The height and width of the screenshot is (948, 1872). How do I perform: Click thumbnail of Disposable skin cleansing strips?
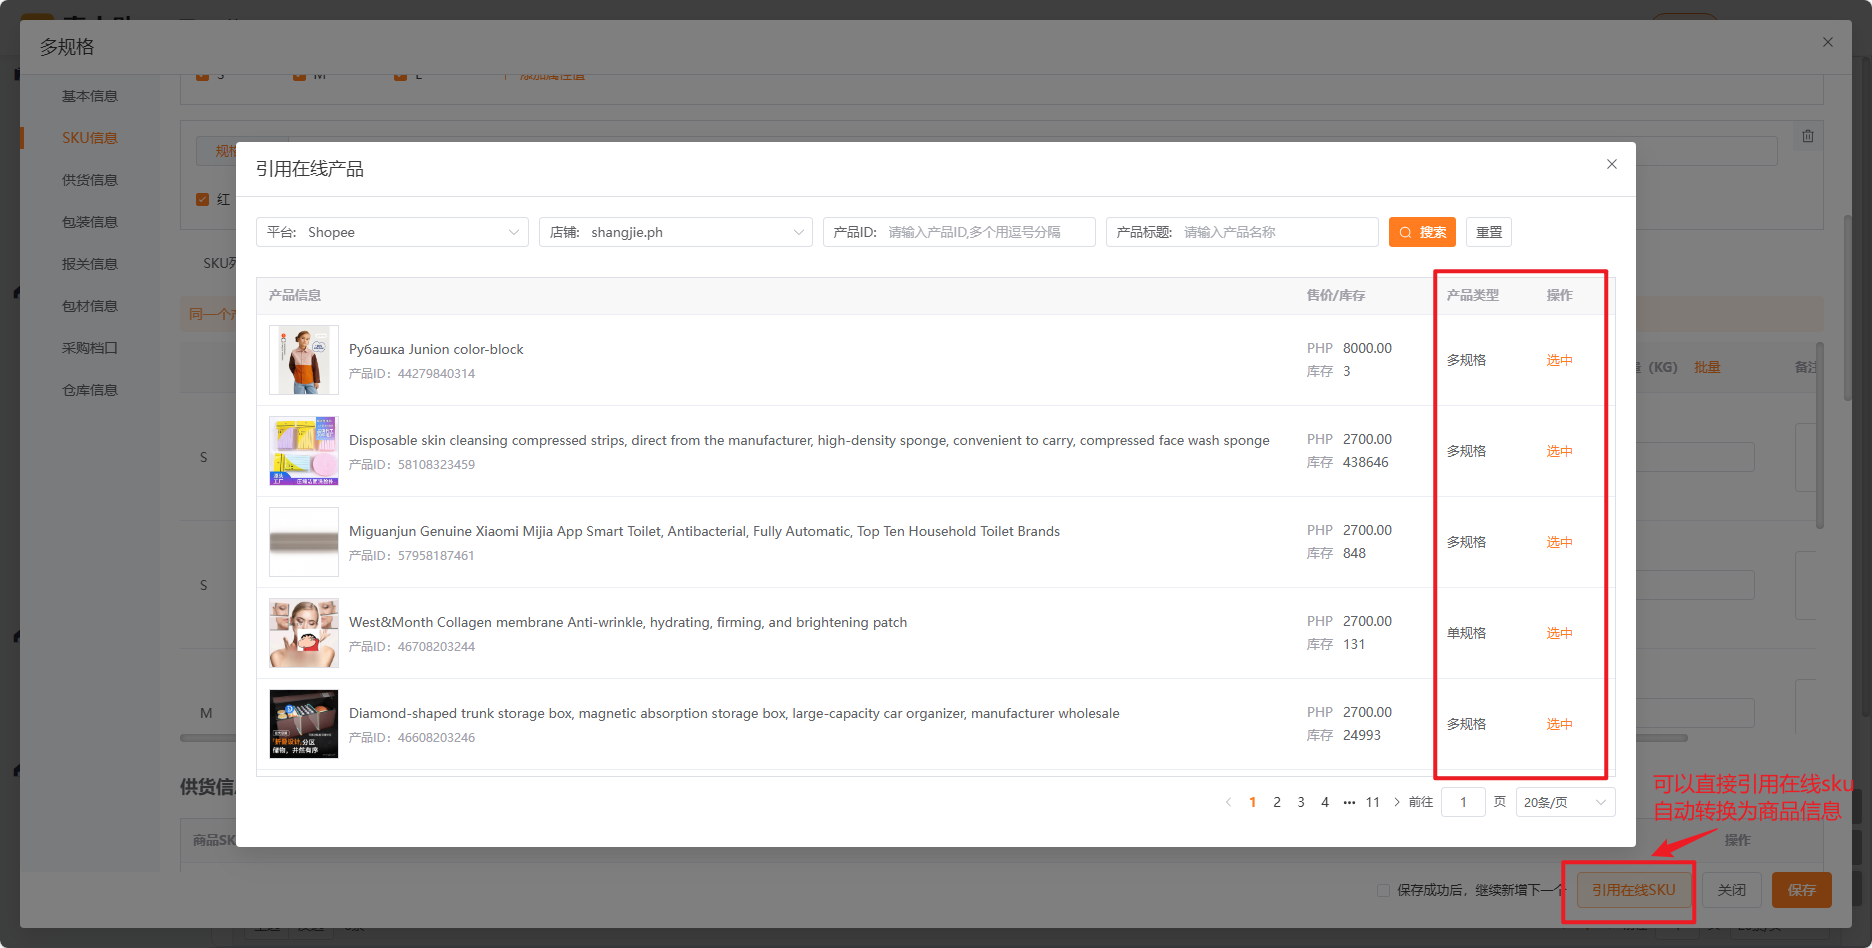304,451
